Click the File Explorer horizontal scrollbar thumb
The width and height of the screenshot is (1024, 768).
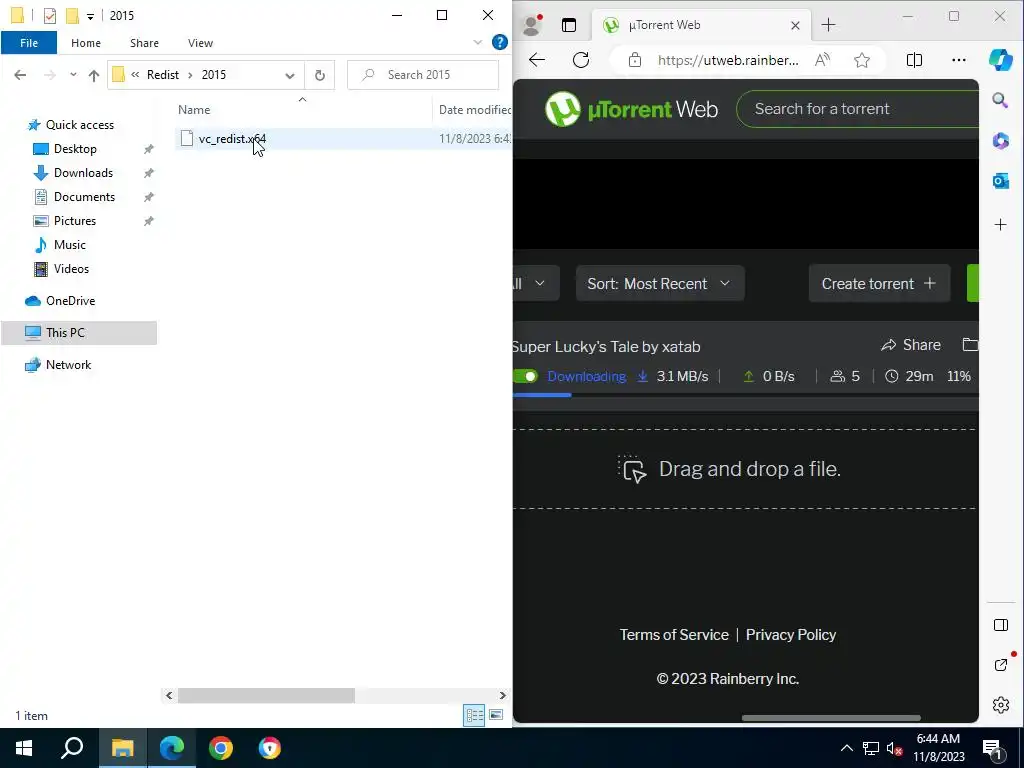(x=266, y=696)
